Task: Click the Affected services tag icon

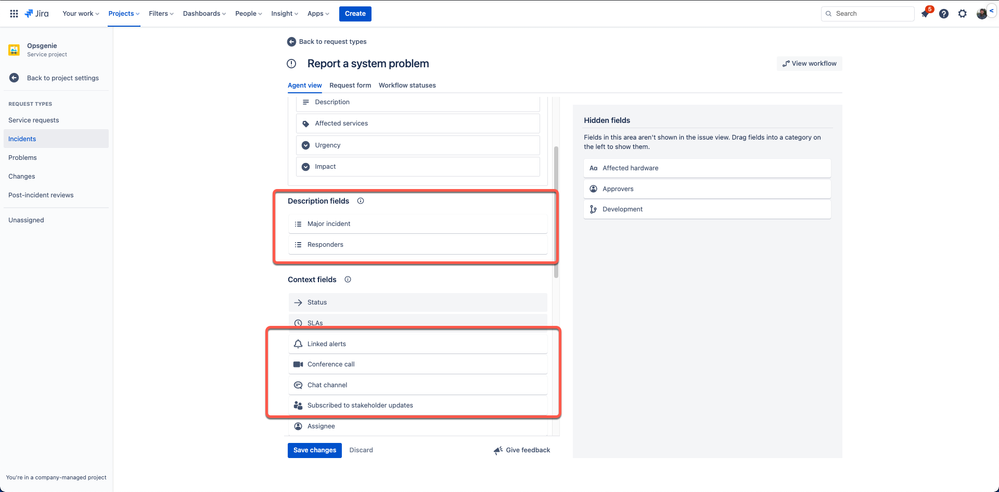Action: [x=306, y=124]
